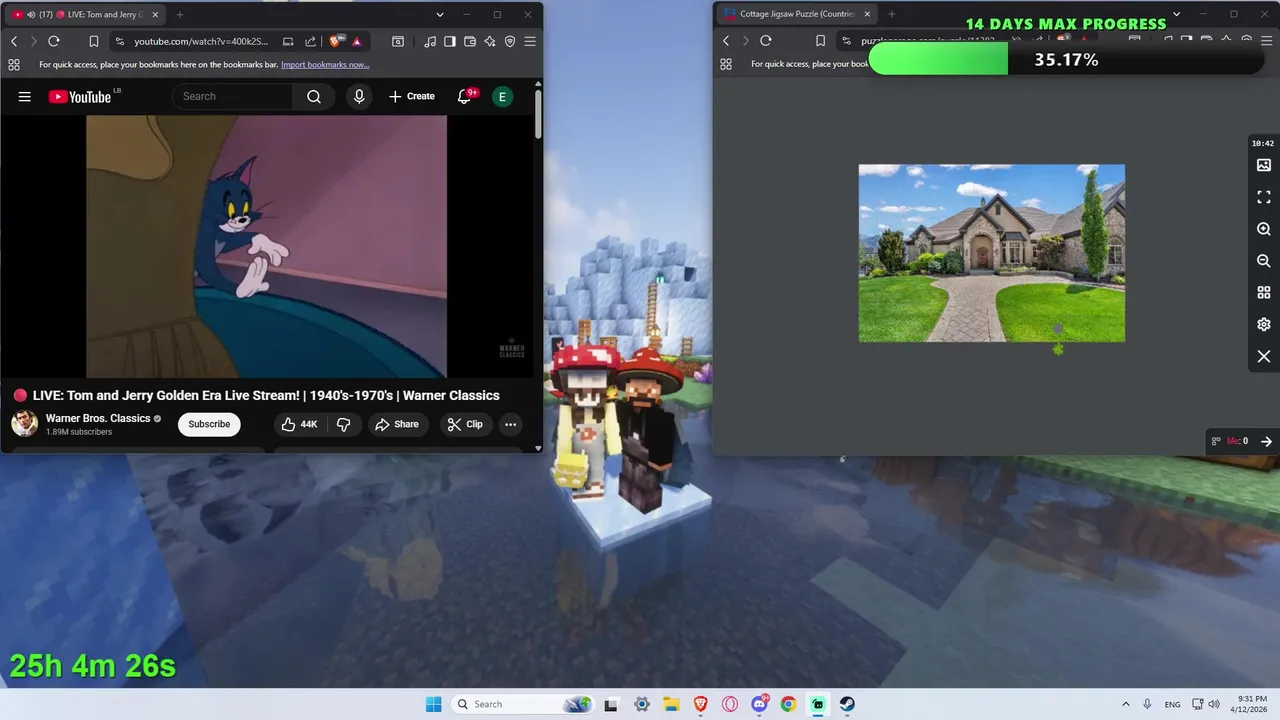Mute the YouTube tab via speaker icon
Image resolution: width=1280 pixels, height=720 pixels.
(x=30, y=15)
